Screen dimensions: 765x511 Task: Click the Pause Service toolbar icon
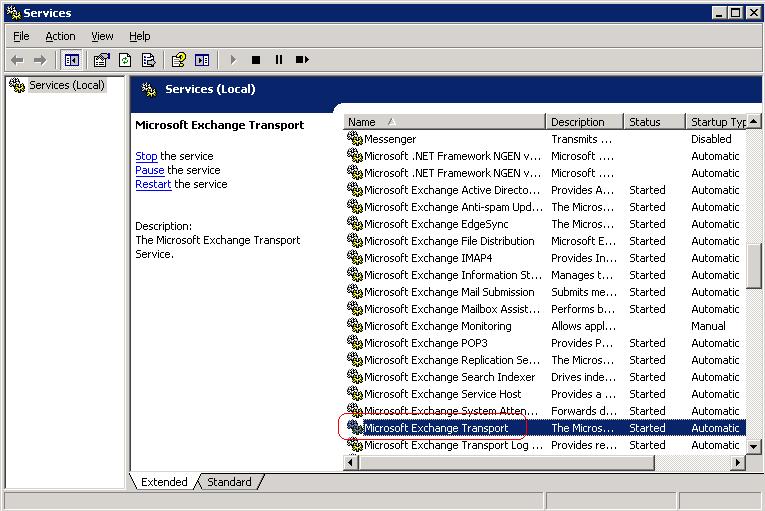tap(279, 60)
